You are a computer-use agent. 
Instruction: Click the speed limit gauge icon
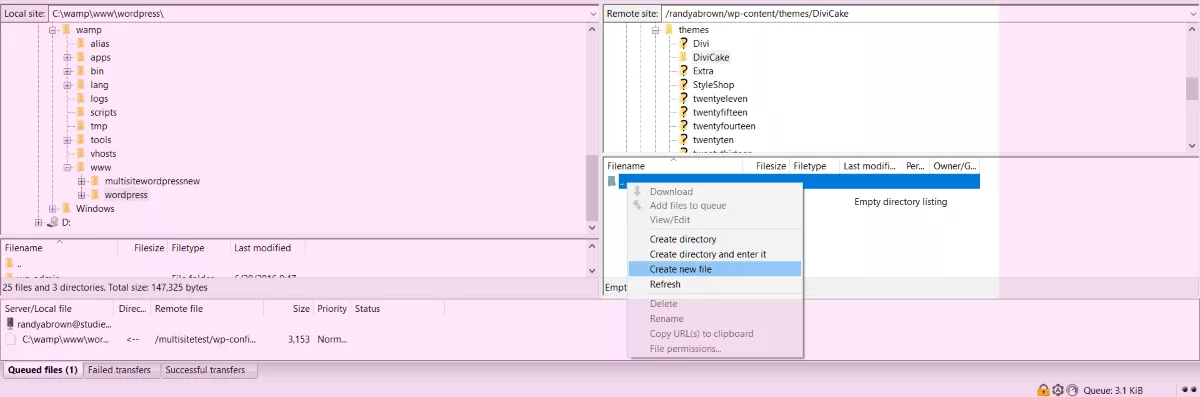tap(1071, 389)
